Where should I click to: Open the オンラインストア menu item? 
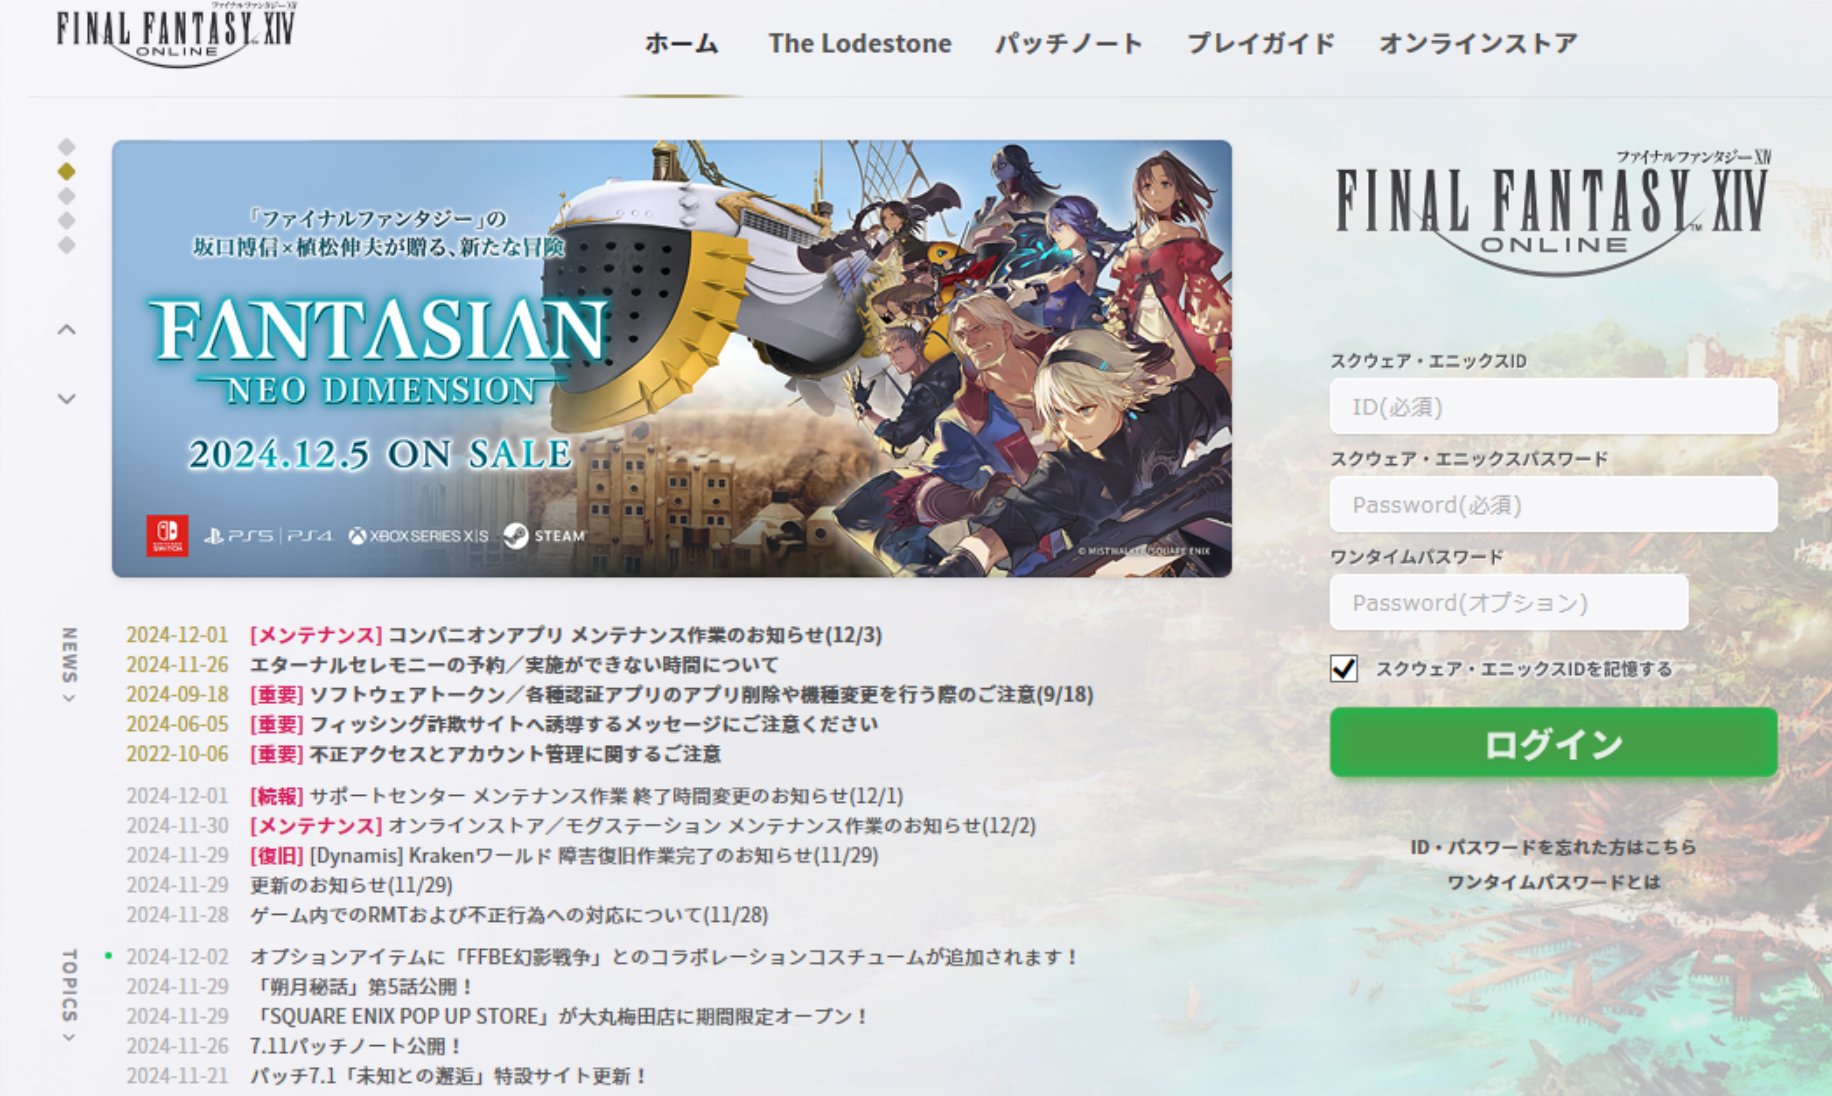[1478, 43]
